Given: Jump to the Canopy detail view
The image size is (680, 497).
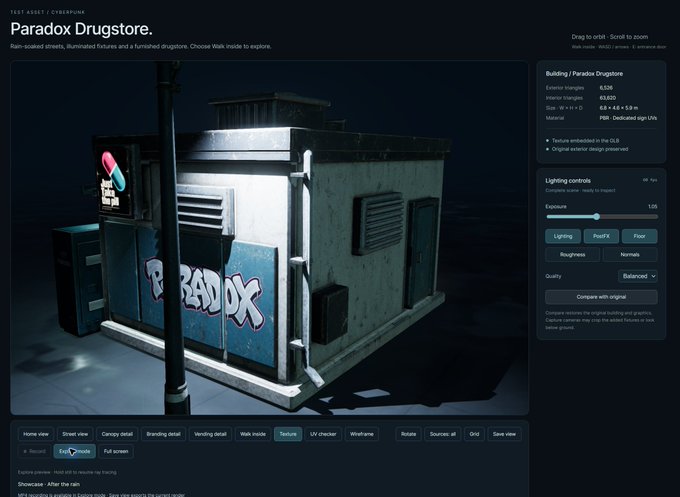Looking at the screenshot, I should [117, 434].
